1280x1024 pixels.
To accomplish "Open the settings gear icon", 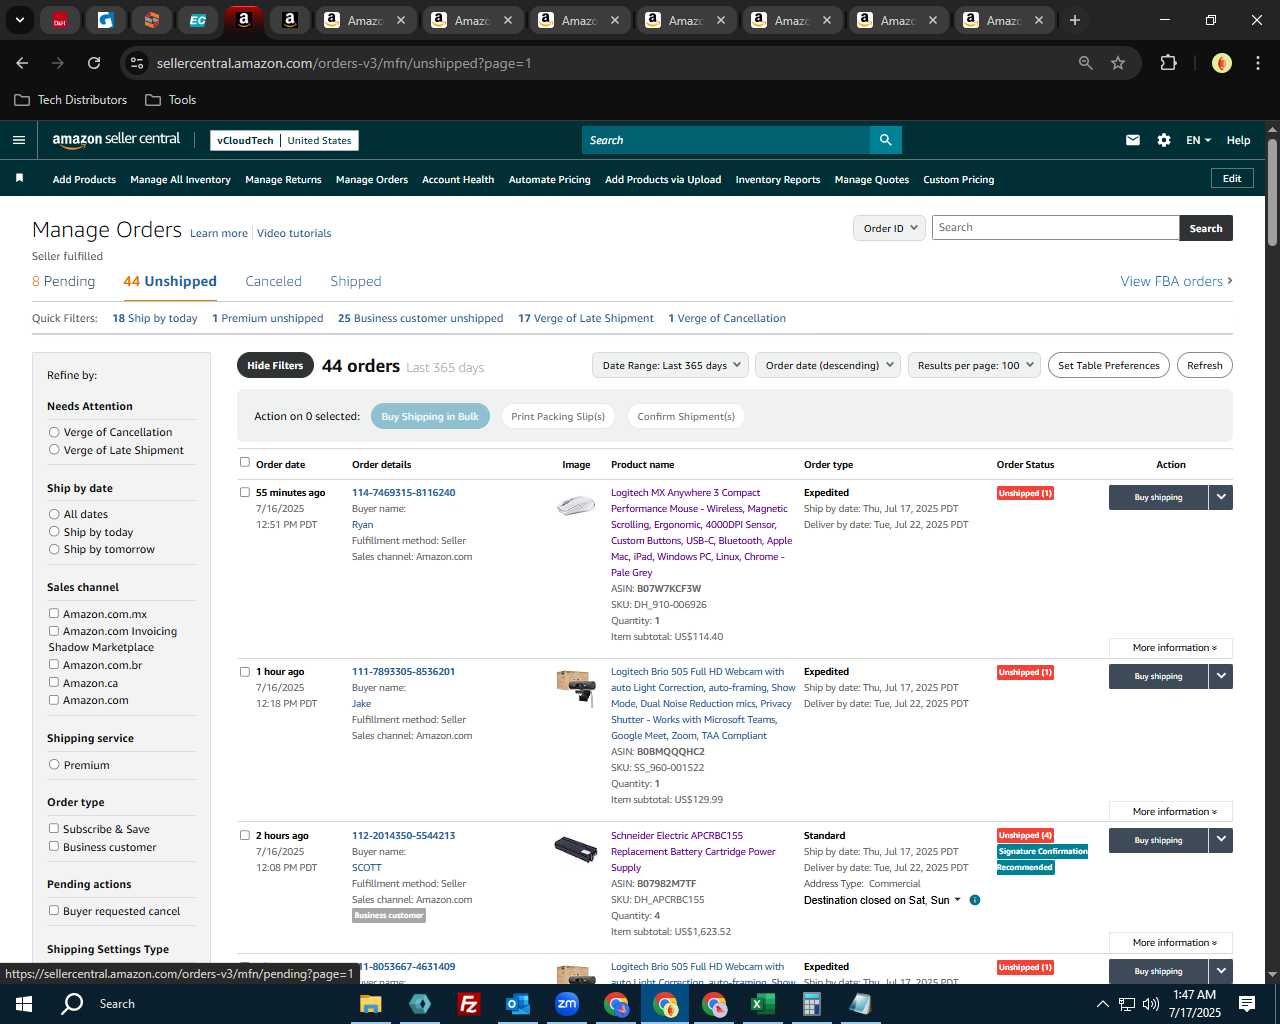I will point(1164,140).
